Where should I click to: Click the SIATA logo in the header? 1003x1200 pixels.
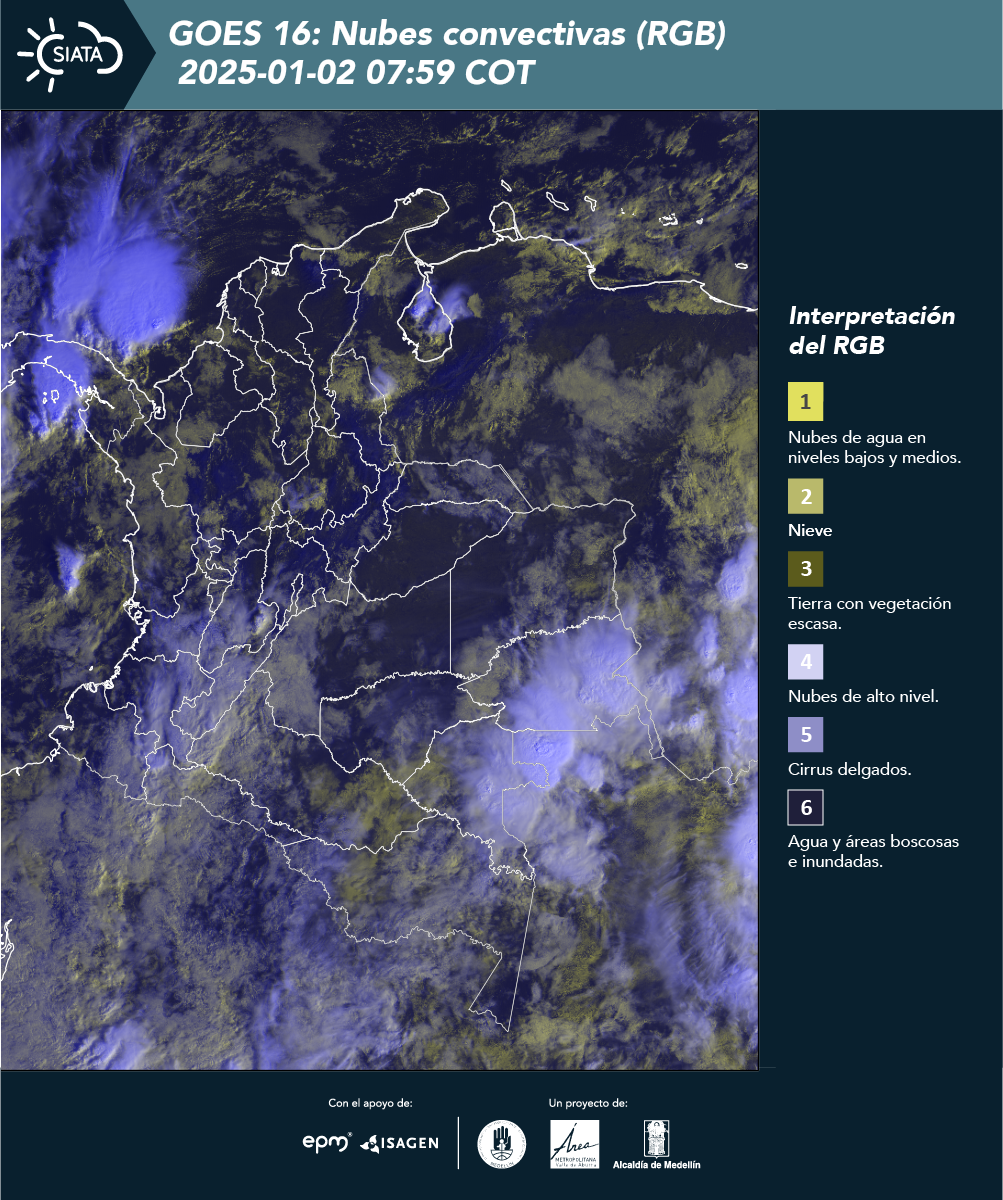69,54
